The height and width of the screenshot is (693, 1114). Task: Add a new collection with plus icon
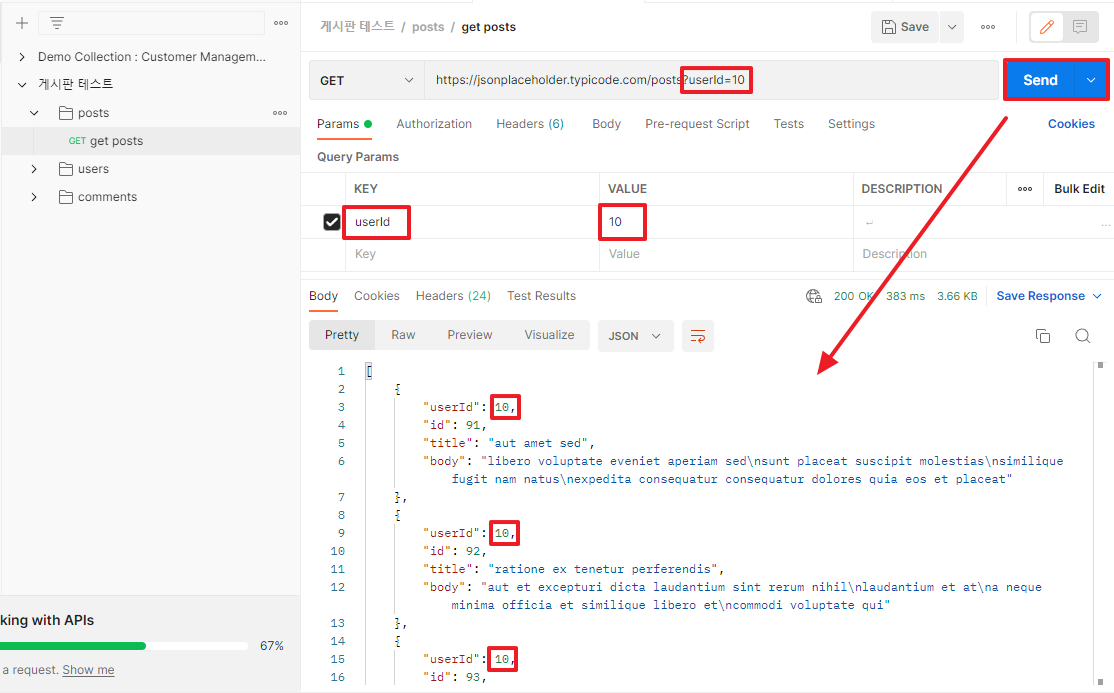[22, 23]
